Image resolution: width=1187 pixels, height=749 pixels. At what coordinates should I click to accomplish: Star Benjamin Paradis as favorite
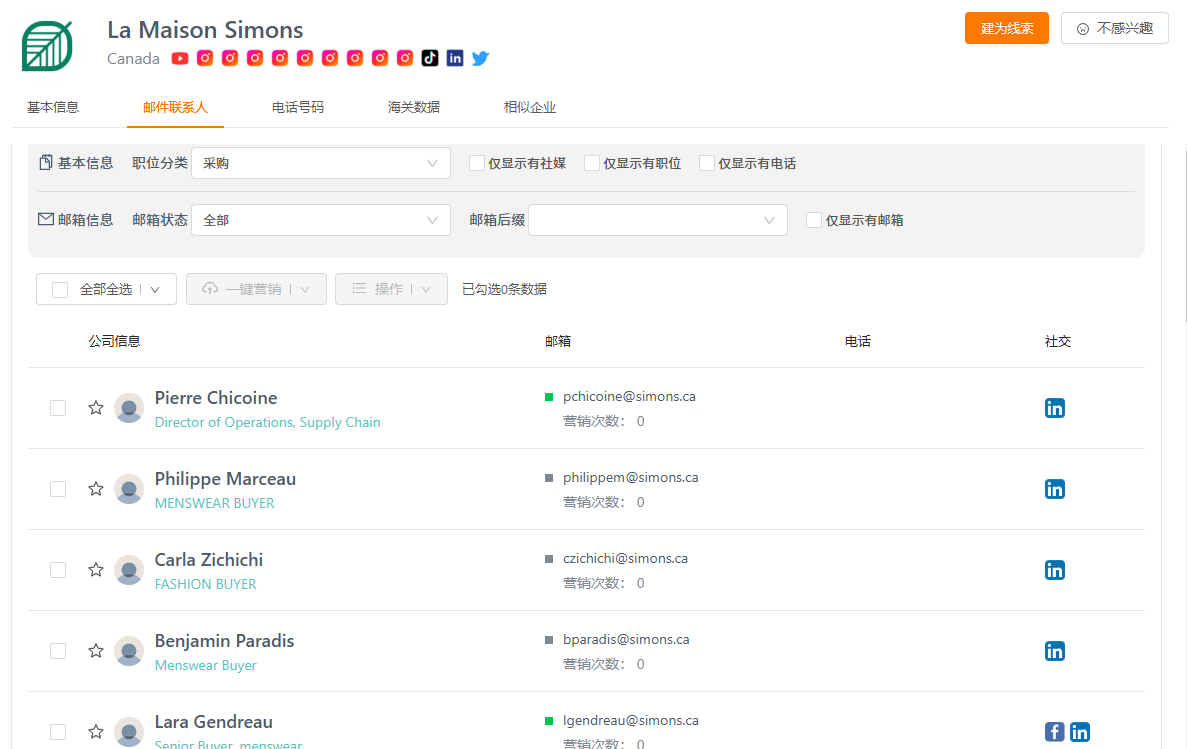[95, 651]
